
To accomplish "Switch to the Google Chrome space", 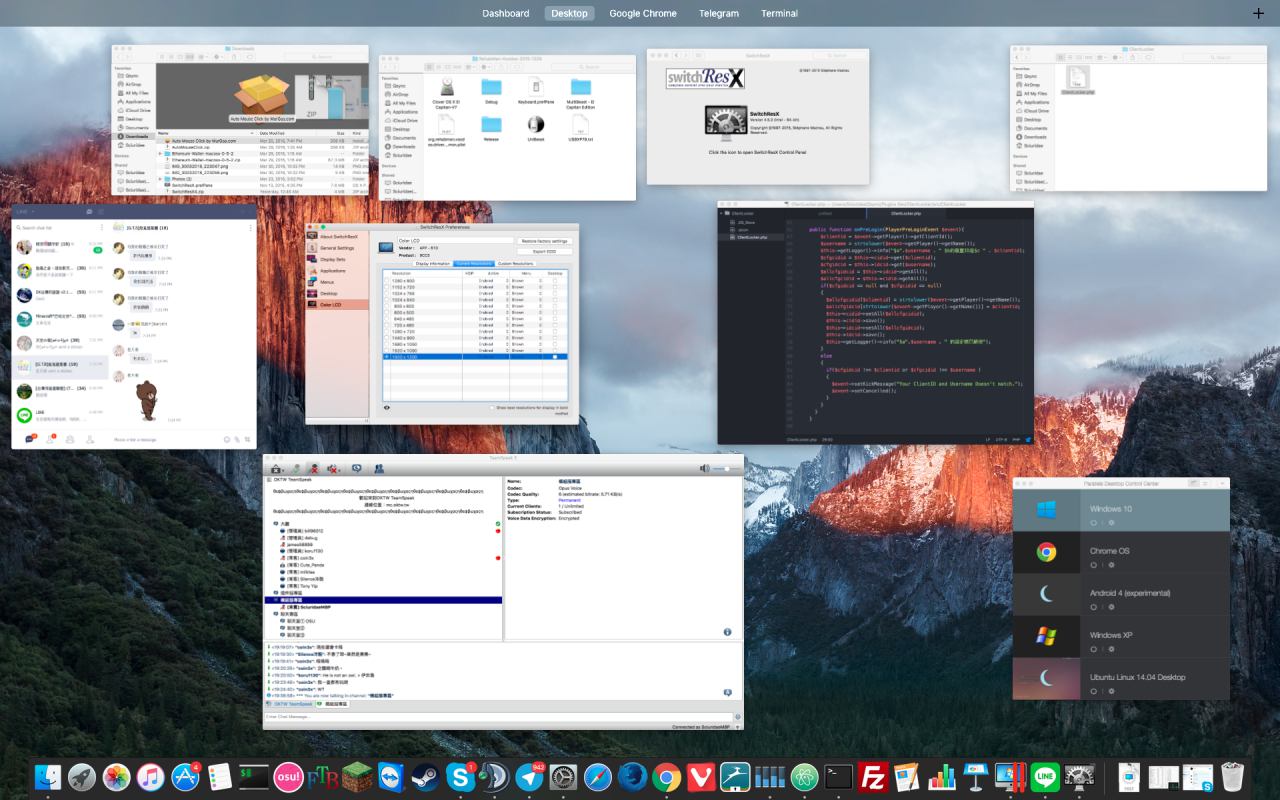I will 643,13.
